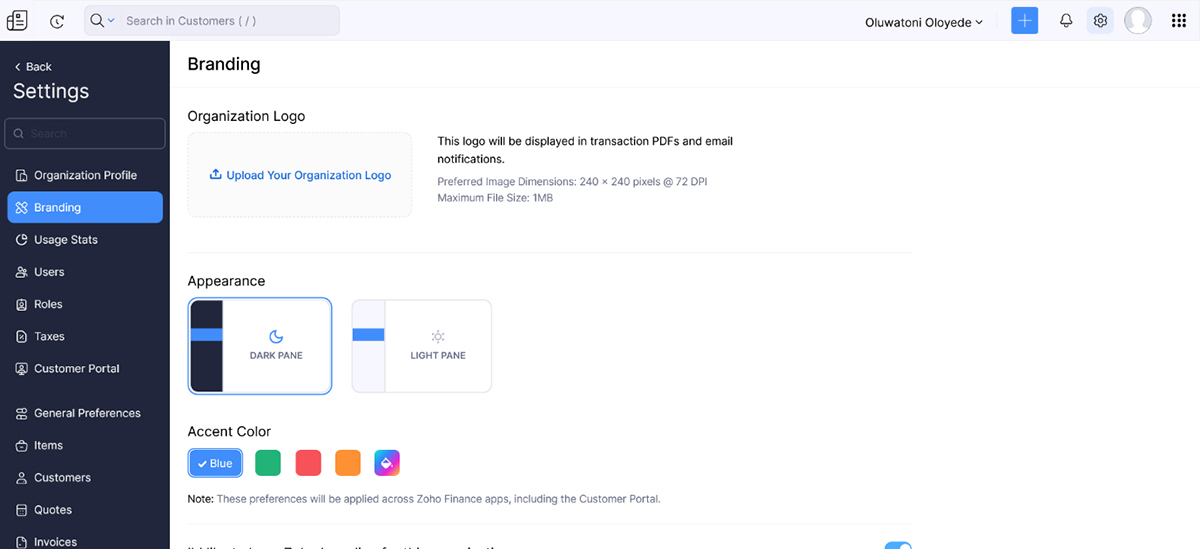1200x549 pixels.
Task: Select the Dark Pane appearance option
Action: (x=260, y=346)
